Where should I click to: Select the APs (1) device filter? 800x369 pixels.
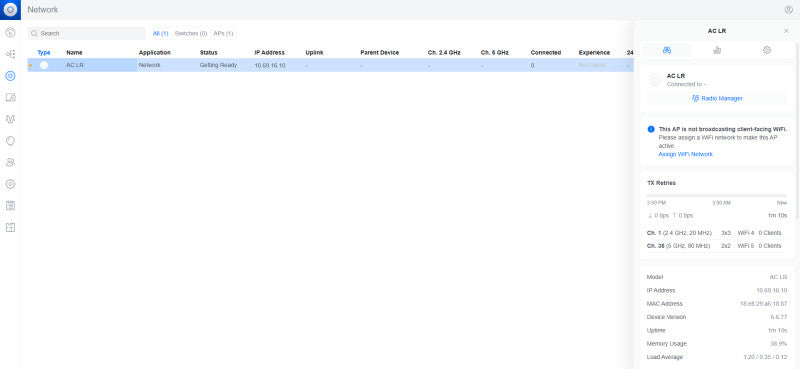click(223, 33)
